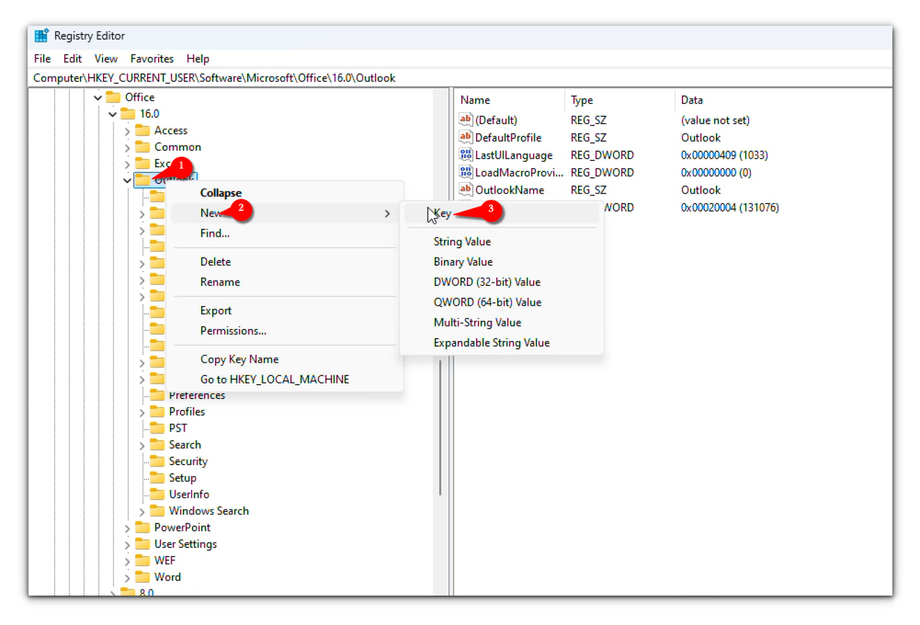Viewport: 920px width, 625px height.
Task: Expand the WEF tree node
Action: [x=127, y=561]
